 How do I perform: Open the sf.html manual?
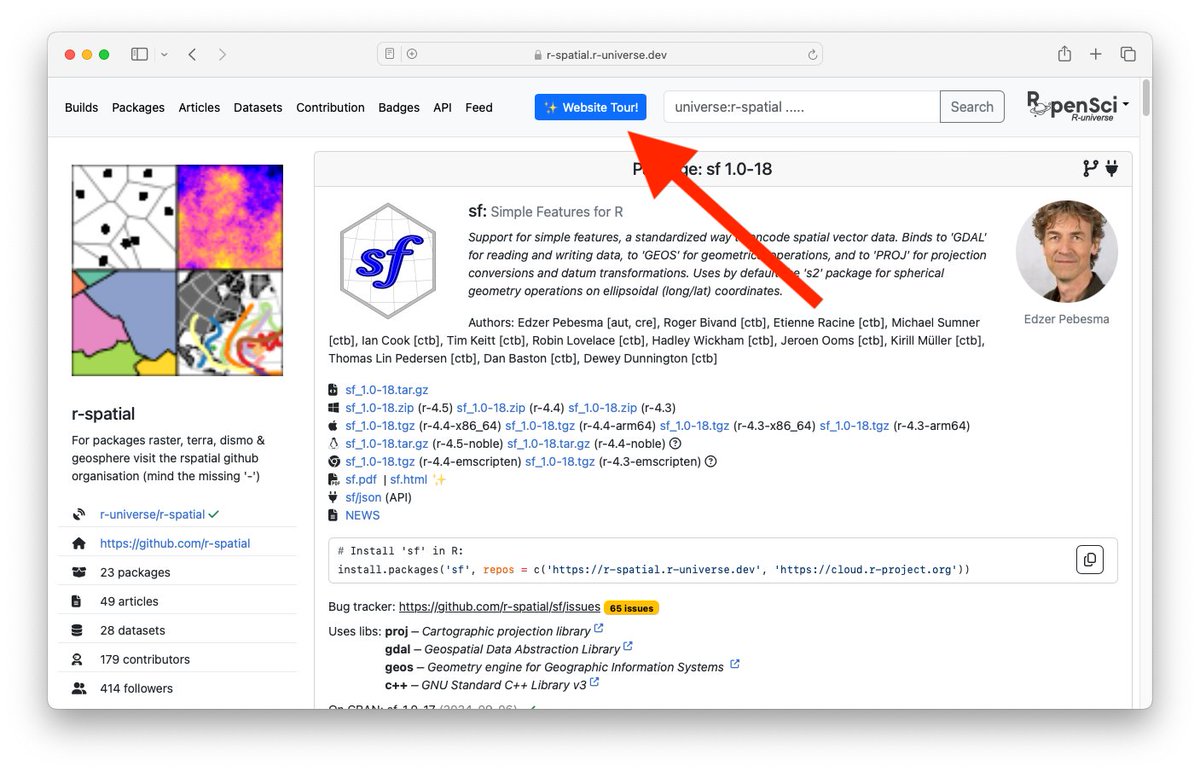point(409,480)
